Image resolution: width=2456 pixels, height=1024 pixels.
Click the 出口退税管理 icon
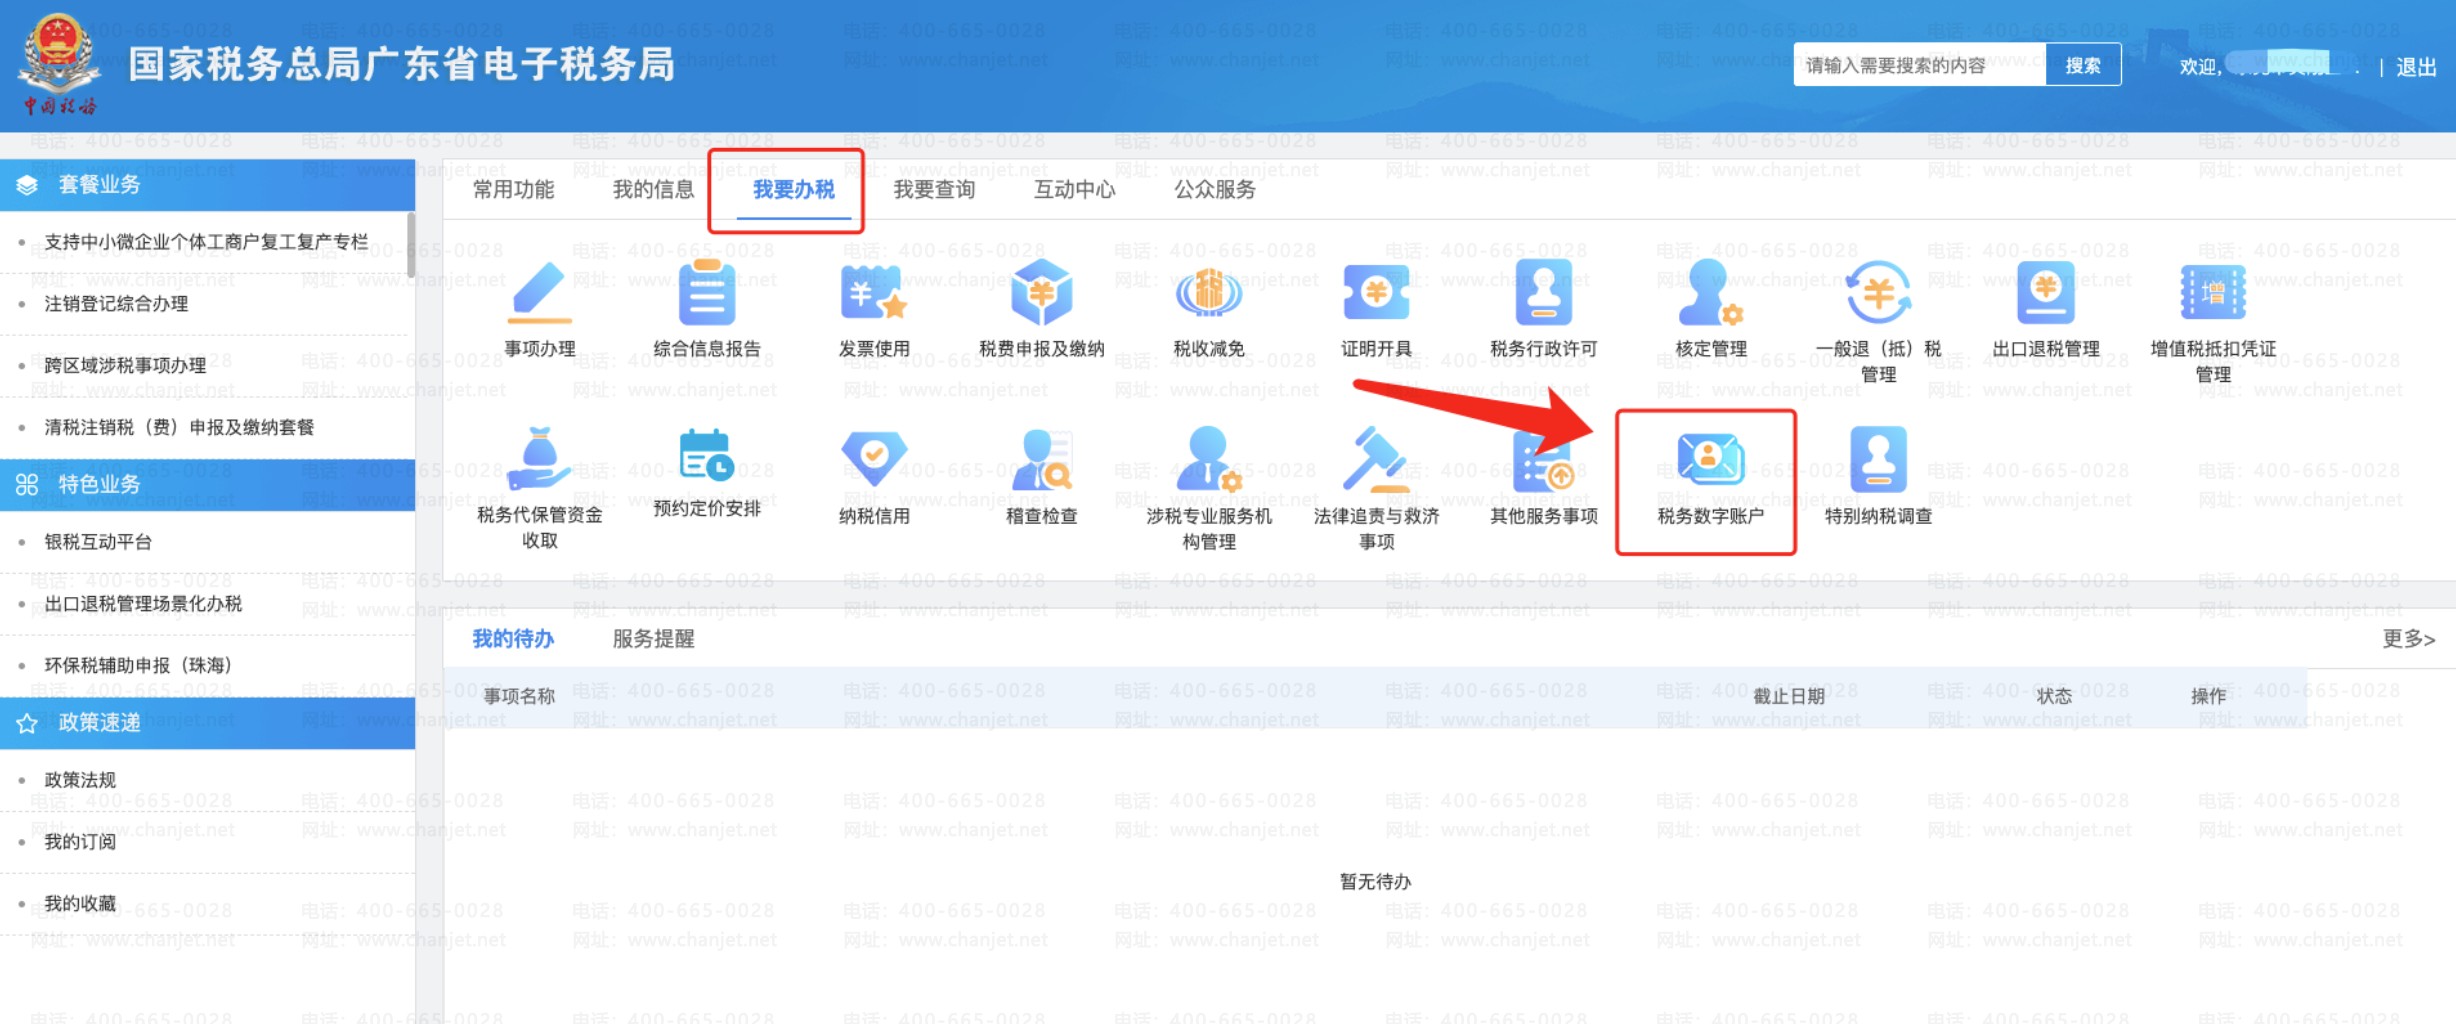point(2045,295)
